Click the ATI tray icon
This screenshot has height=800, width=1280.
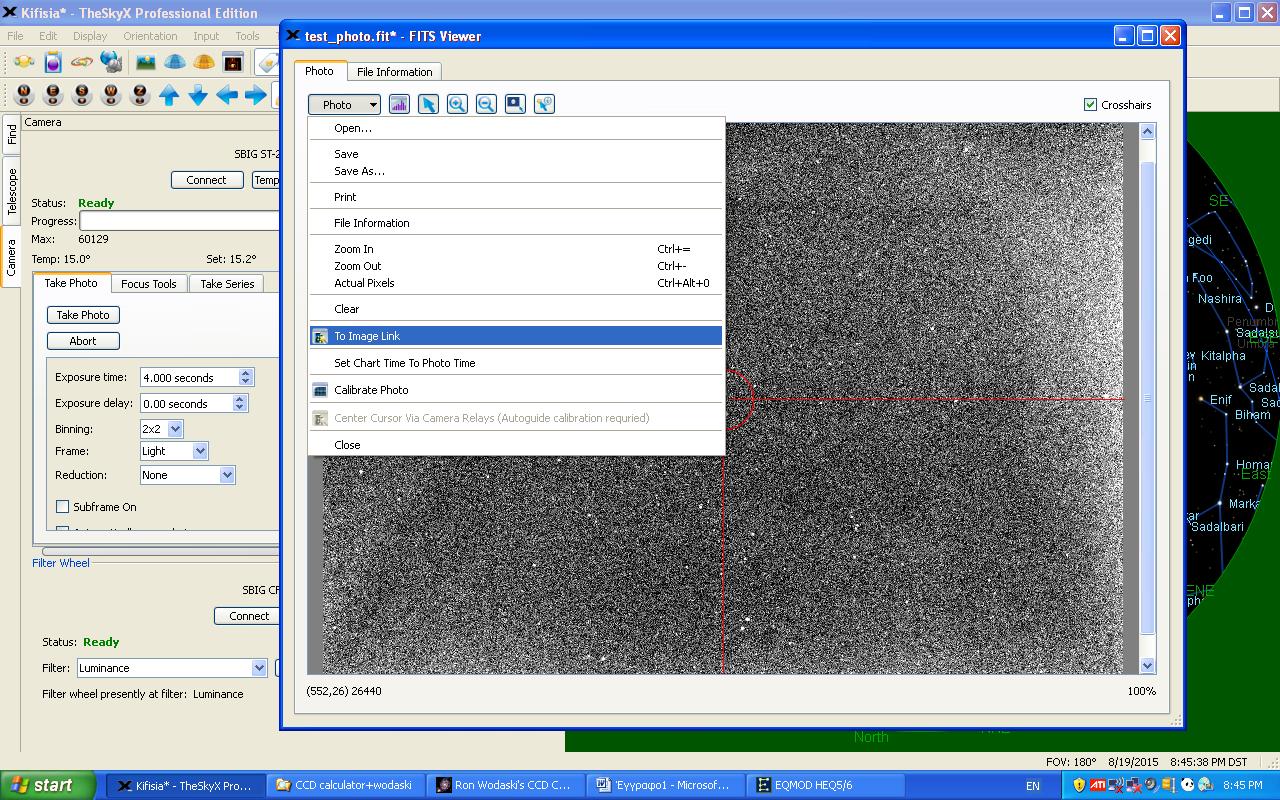pos(1097,785)
